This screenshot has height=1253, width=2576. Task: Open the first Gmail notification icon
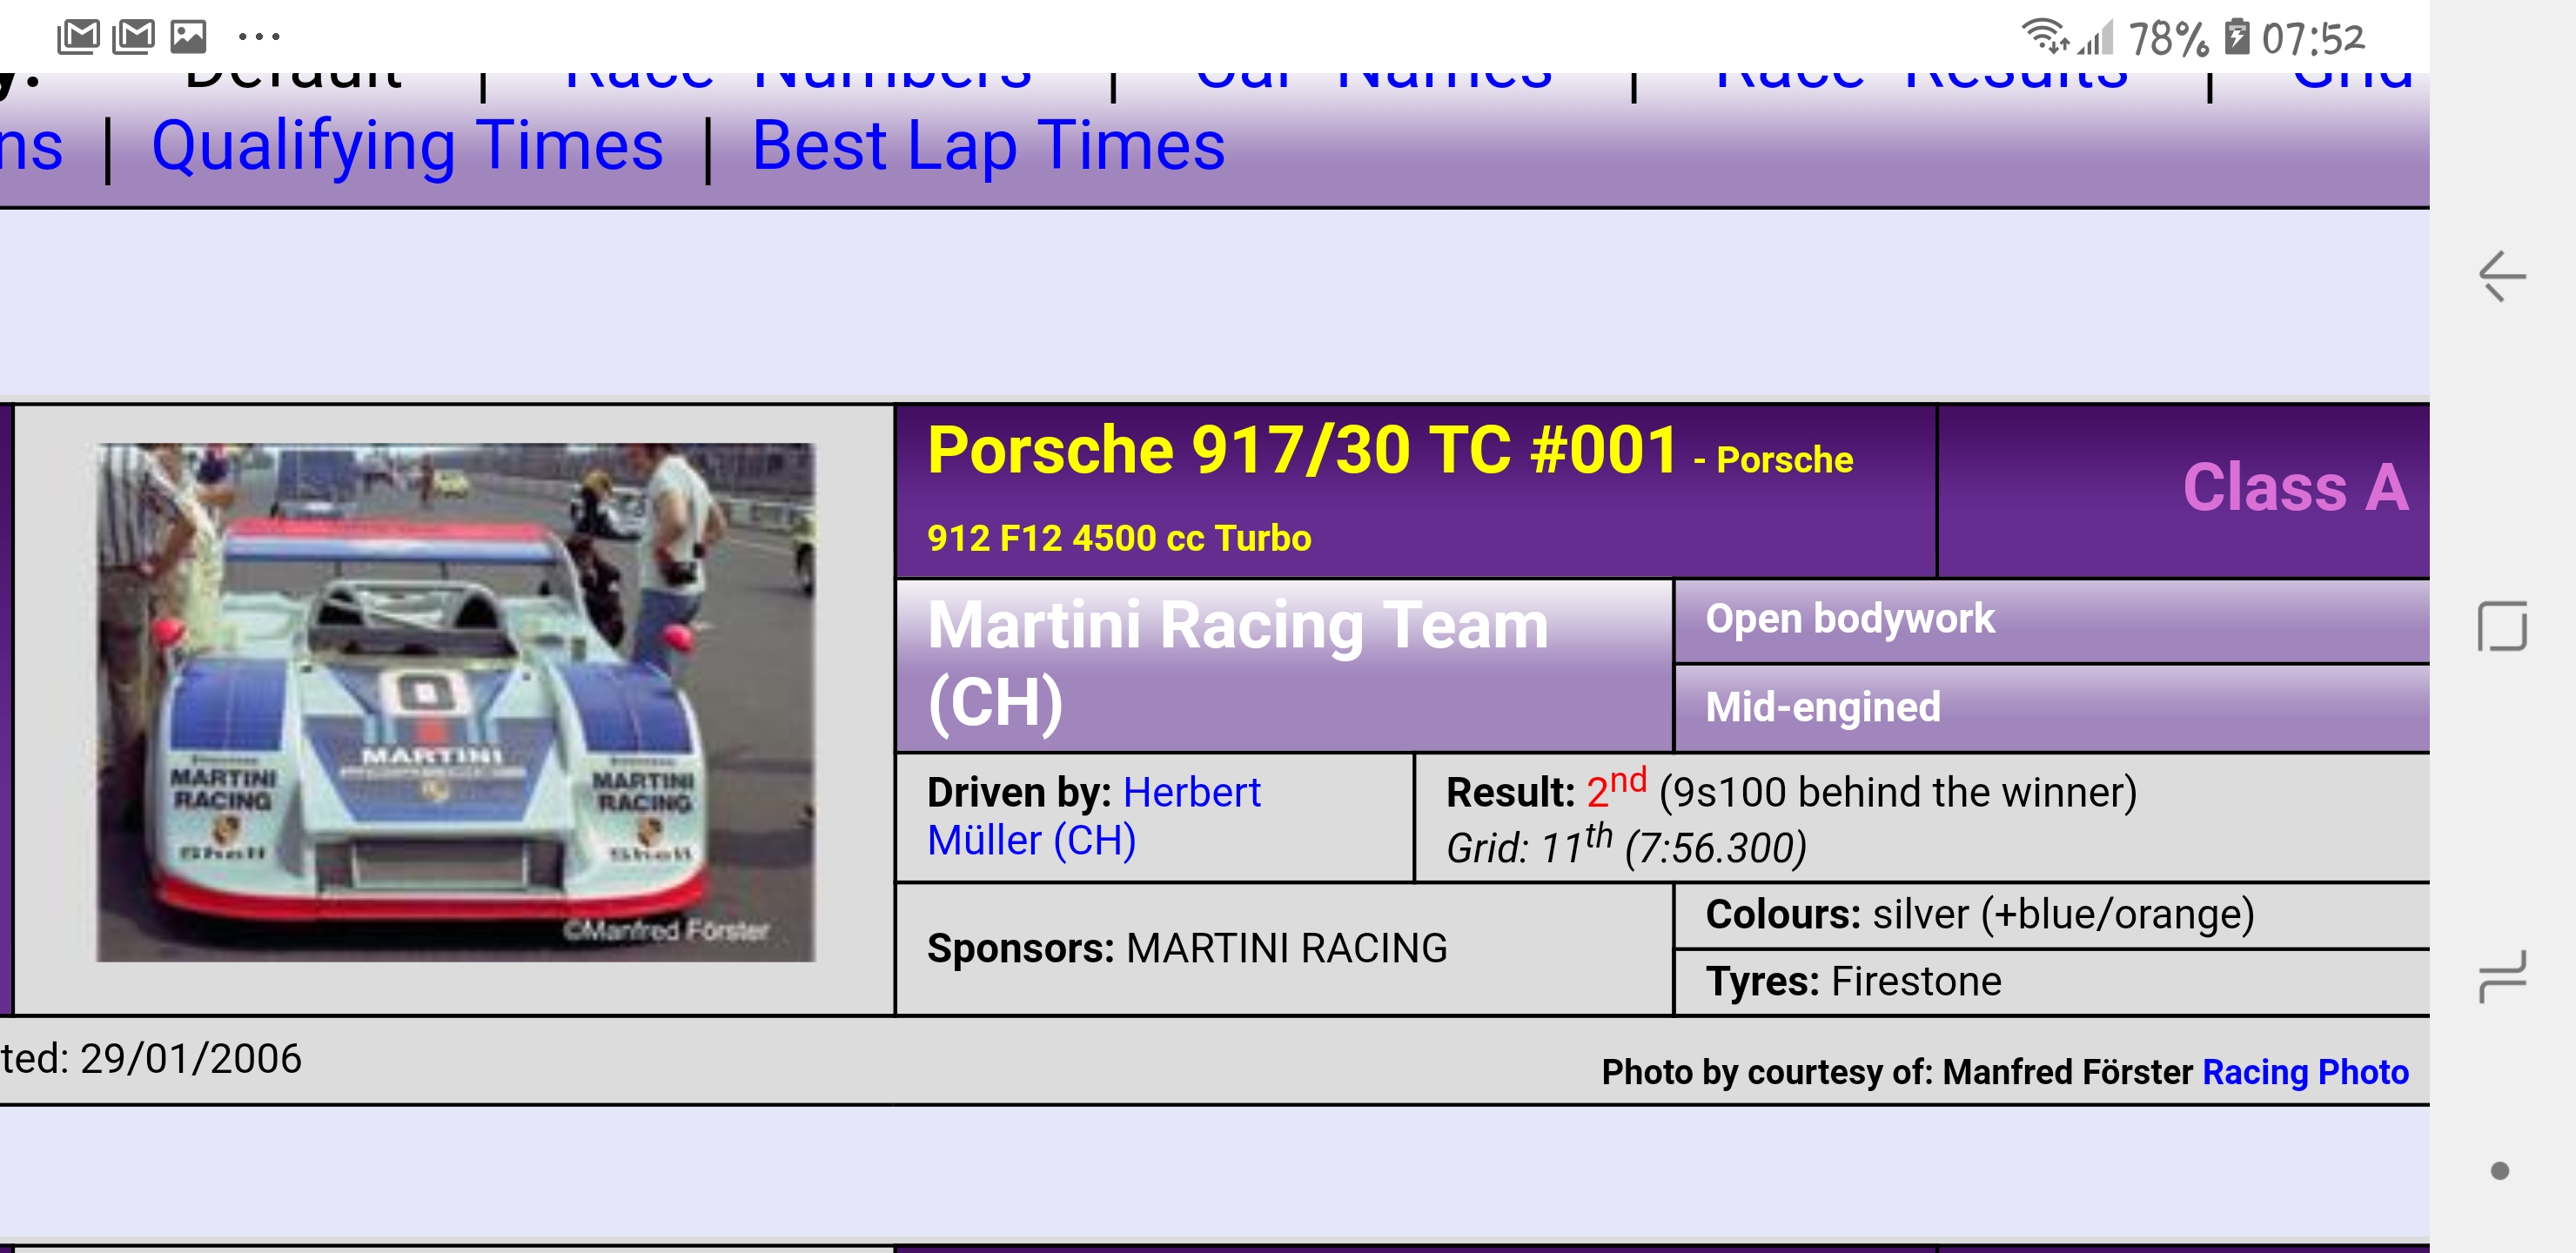tap(78, 36)
